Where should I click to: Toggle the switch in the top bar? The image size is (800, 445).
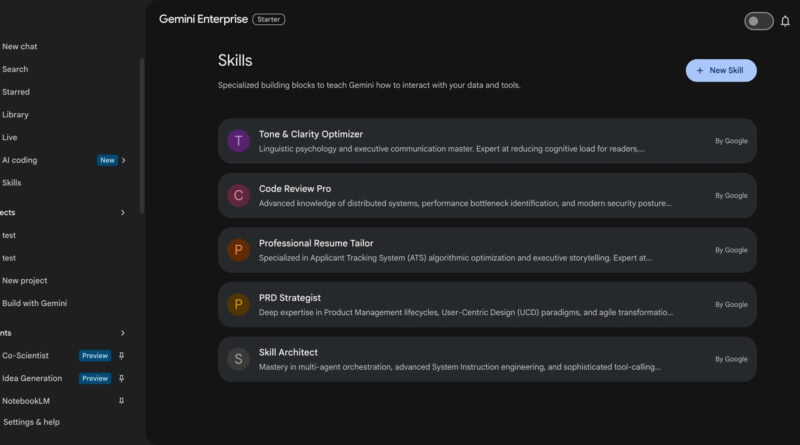(758, 21)
